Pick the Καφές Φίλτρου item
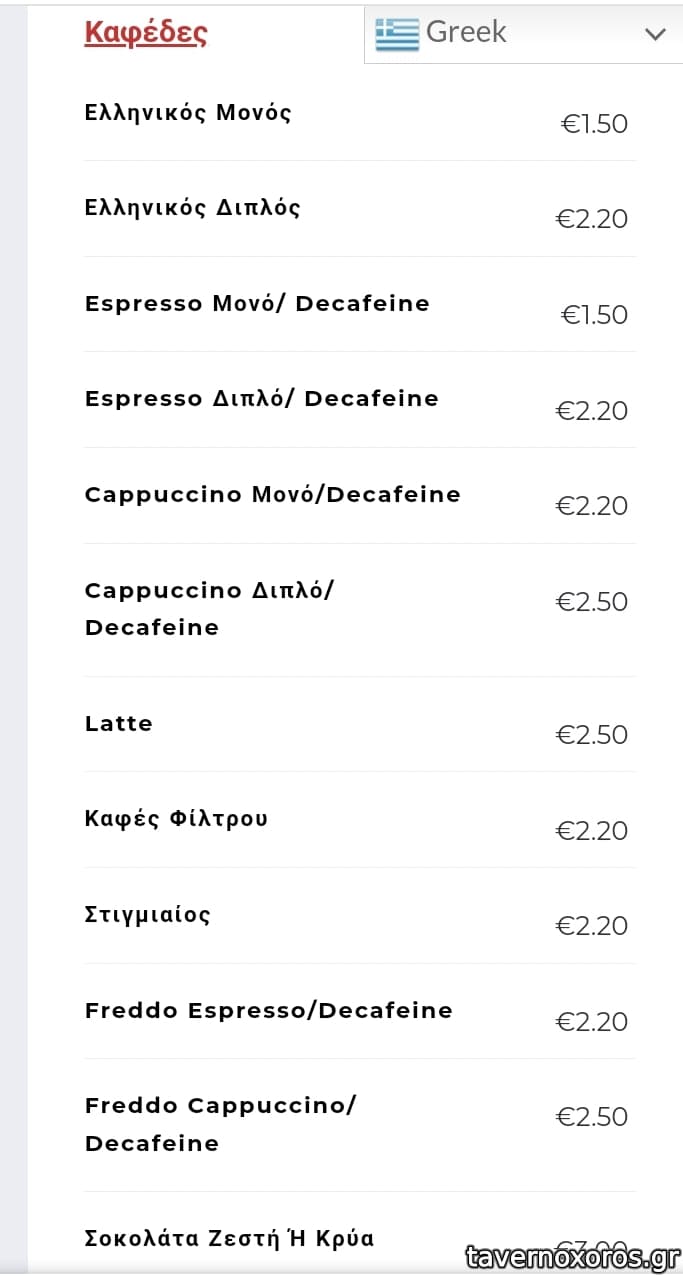The width and height of the screenshot is (683, 1276). (177, 819)
